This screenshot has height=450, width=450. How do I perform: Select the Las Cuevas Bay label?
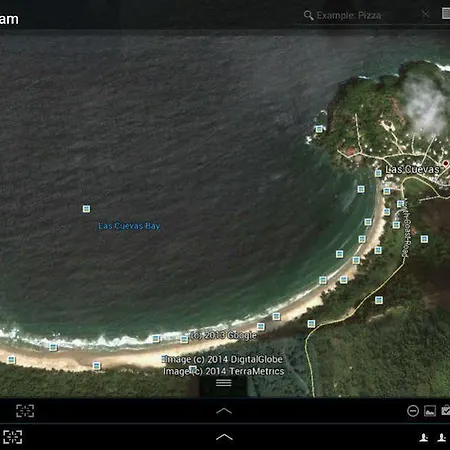(x=129, y=226)
